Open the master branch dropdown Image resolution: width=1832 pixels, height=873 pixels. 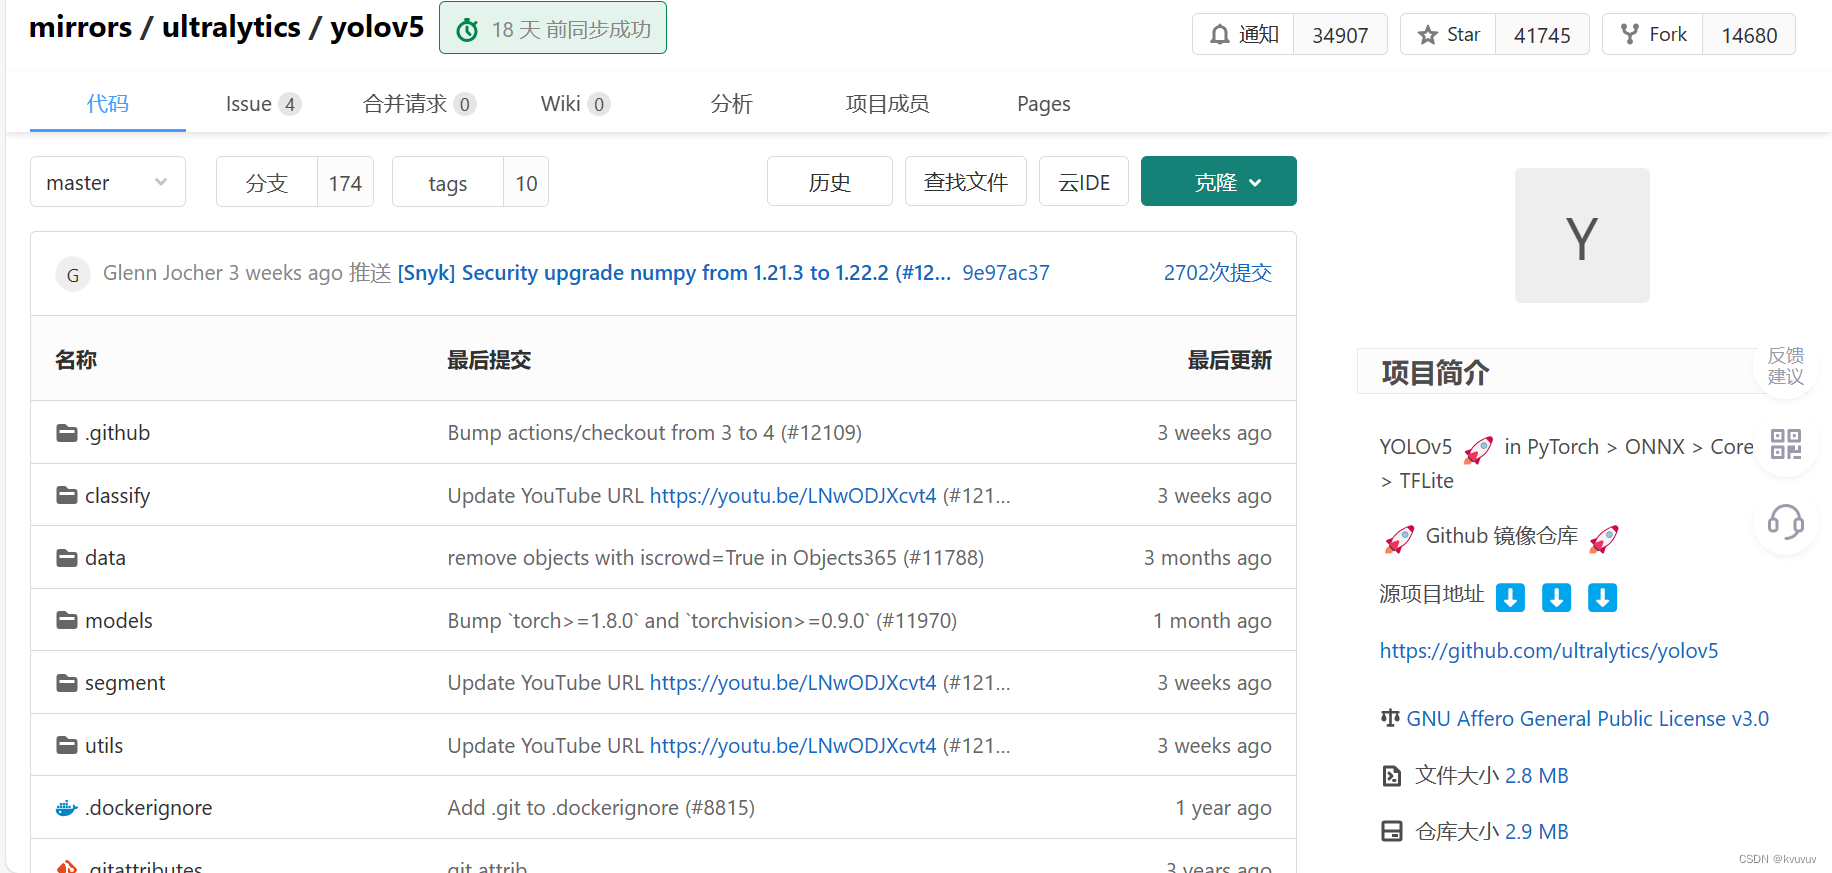click(108, 182)
